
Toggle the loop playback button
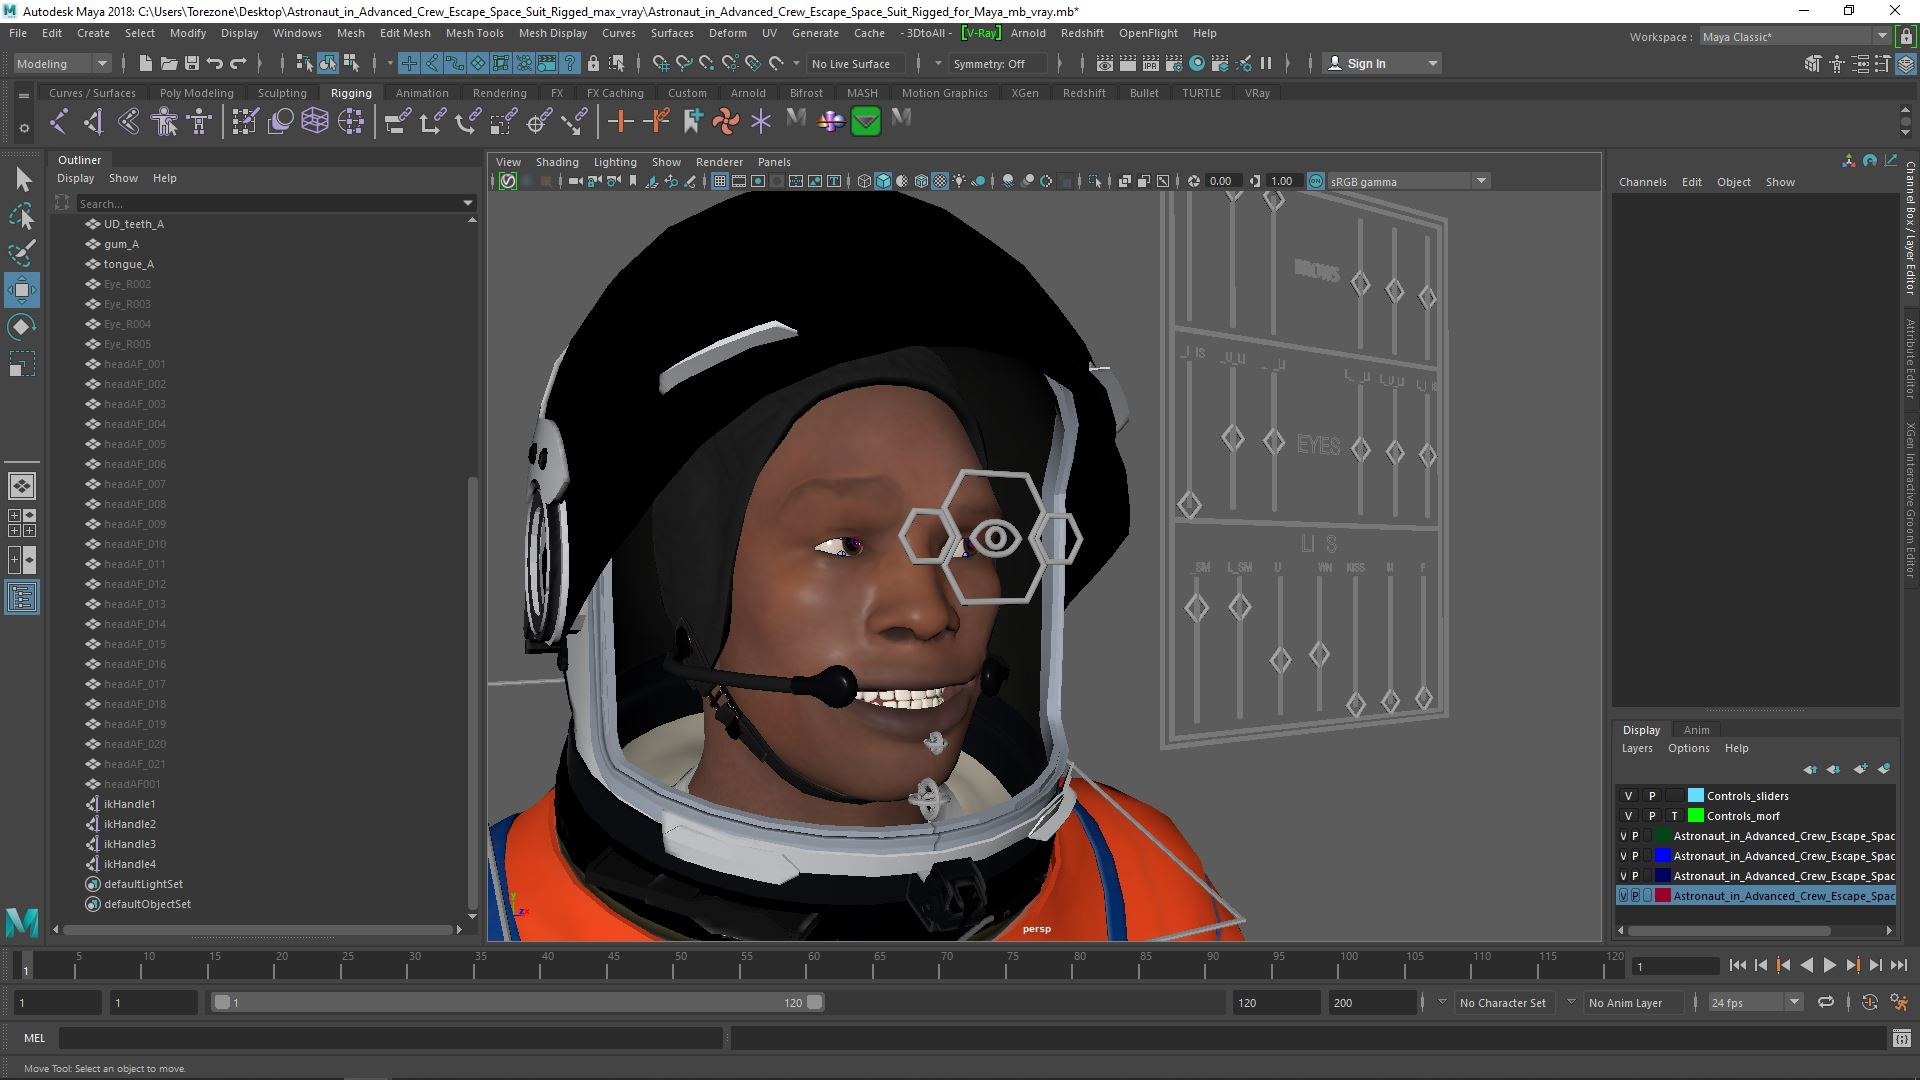tap(1826, 1002)
